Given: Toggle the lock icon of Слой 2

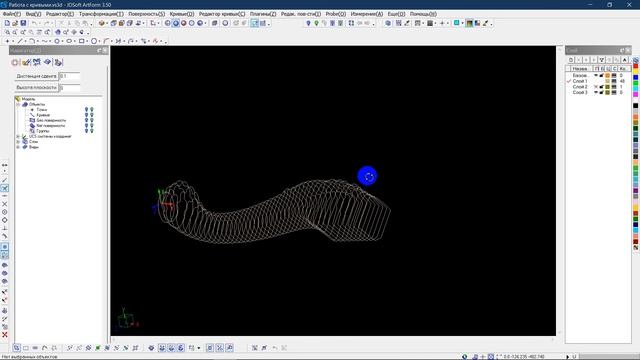Looking at the screenshot, I should 602,87.
